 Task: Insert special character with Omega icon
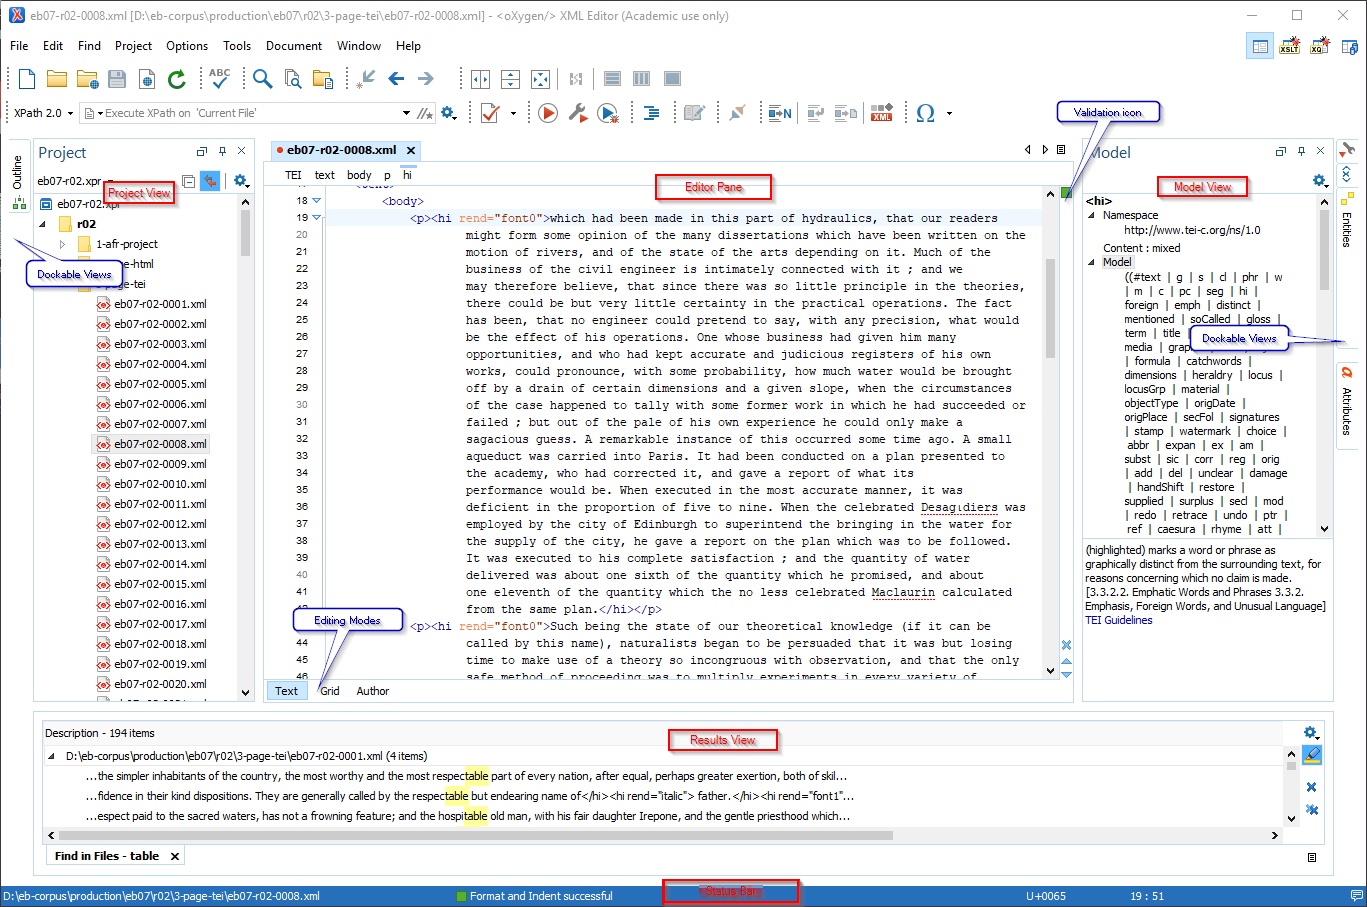(x=926, y=113)
